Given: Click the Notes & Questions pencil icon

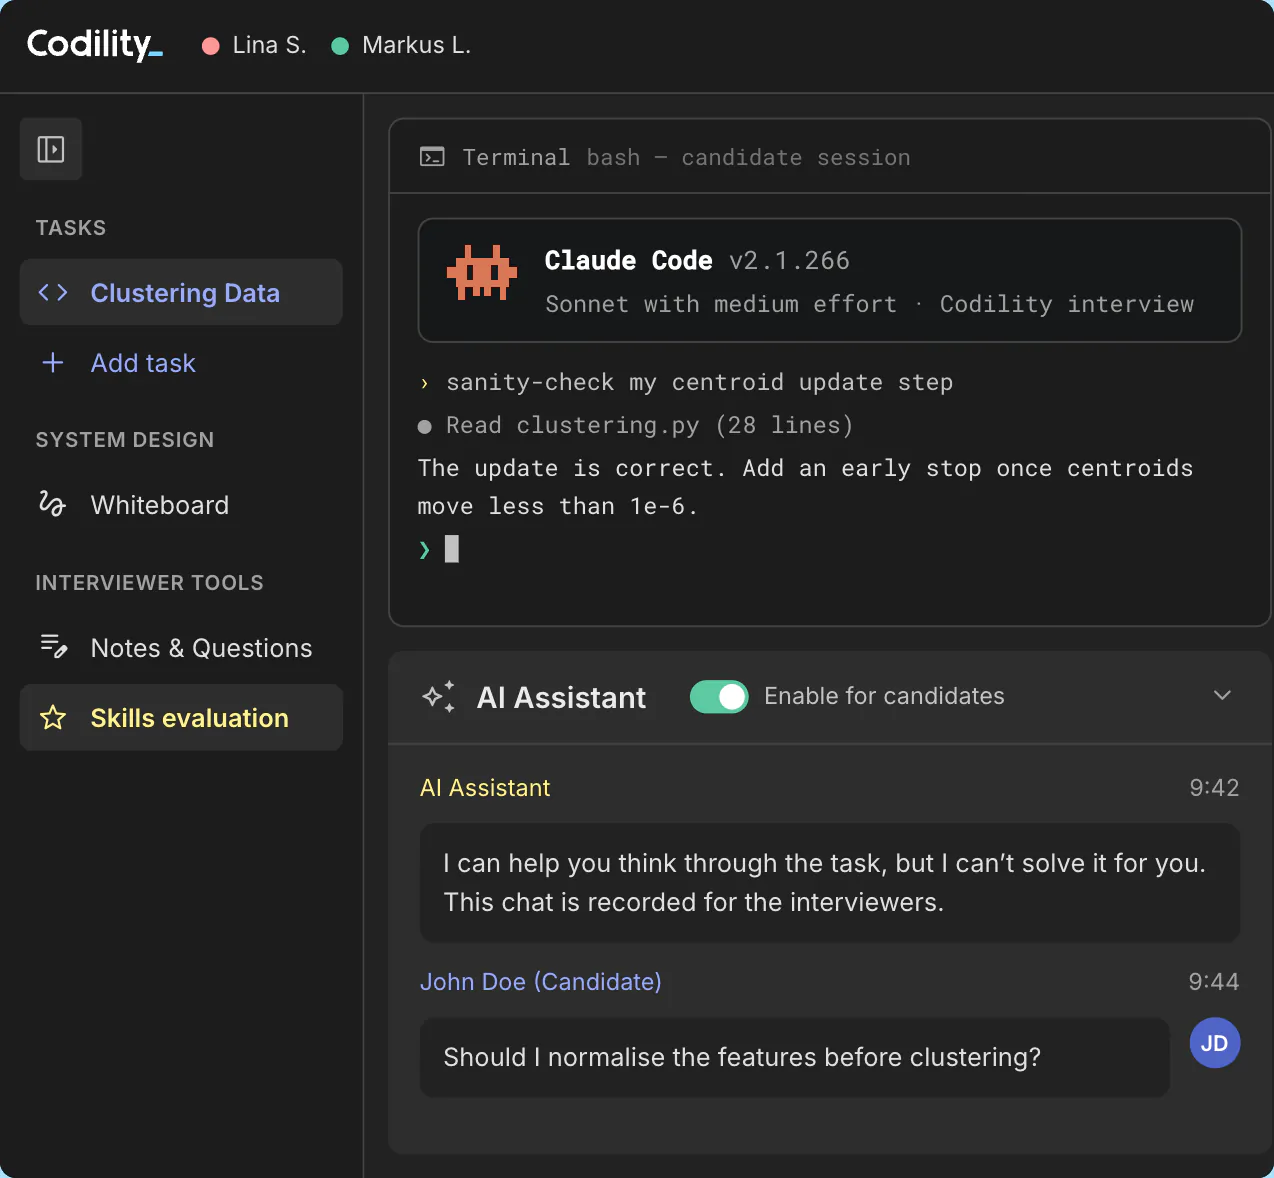Looking at the screenshot, I should [53, 647].
